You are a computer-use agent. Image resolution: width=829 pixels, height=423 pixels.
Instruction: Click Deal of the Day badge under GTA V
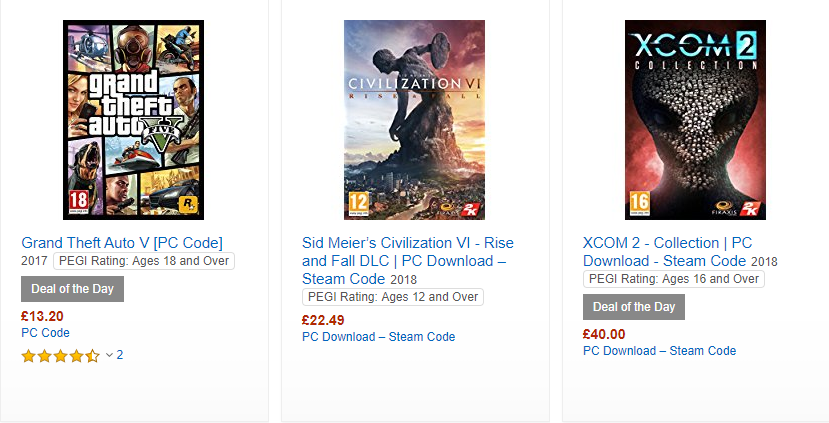pyautogui.click(x=72, y=289)
